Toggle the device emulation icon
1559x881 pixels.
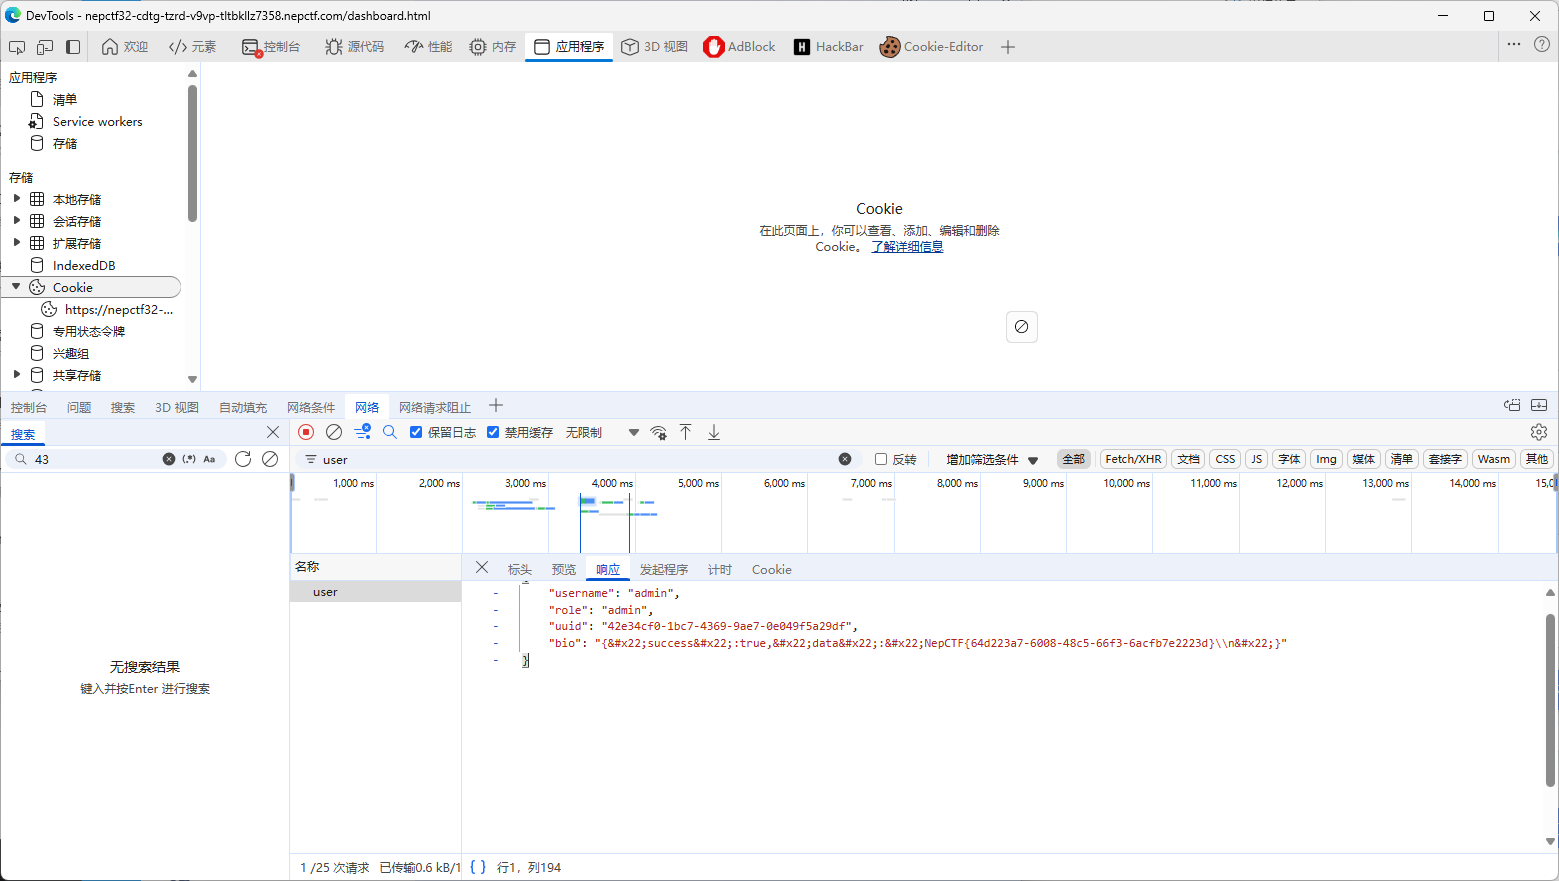(45, 47)
